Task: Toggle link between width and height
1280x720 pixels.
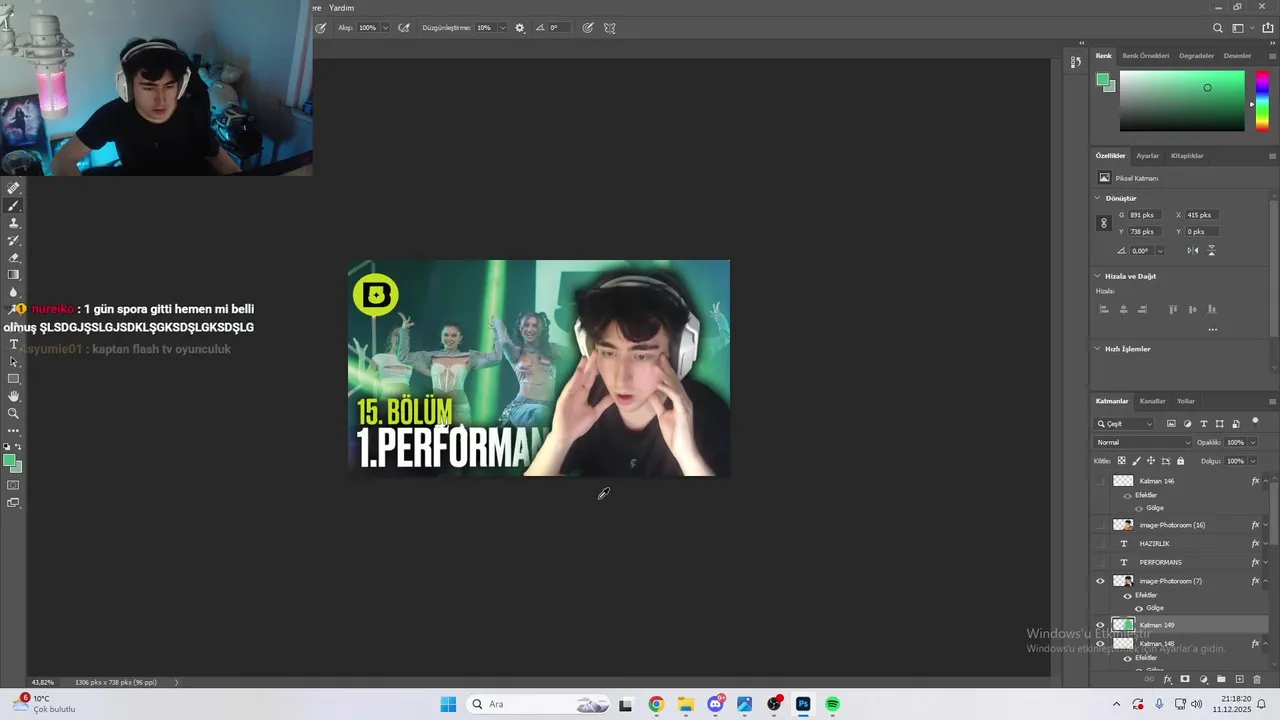Action: 1104,223
